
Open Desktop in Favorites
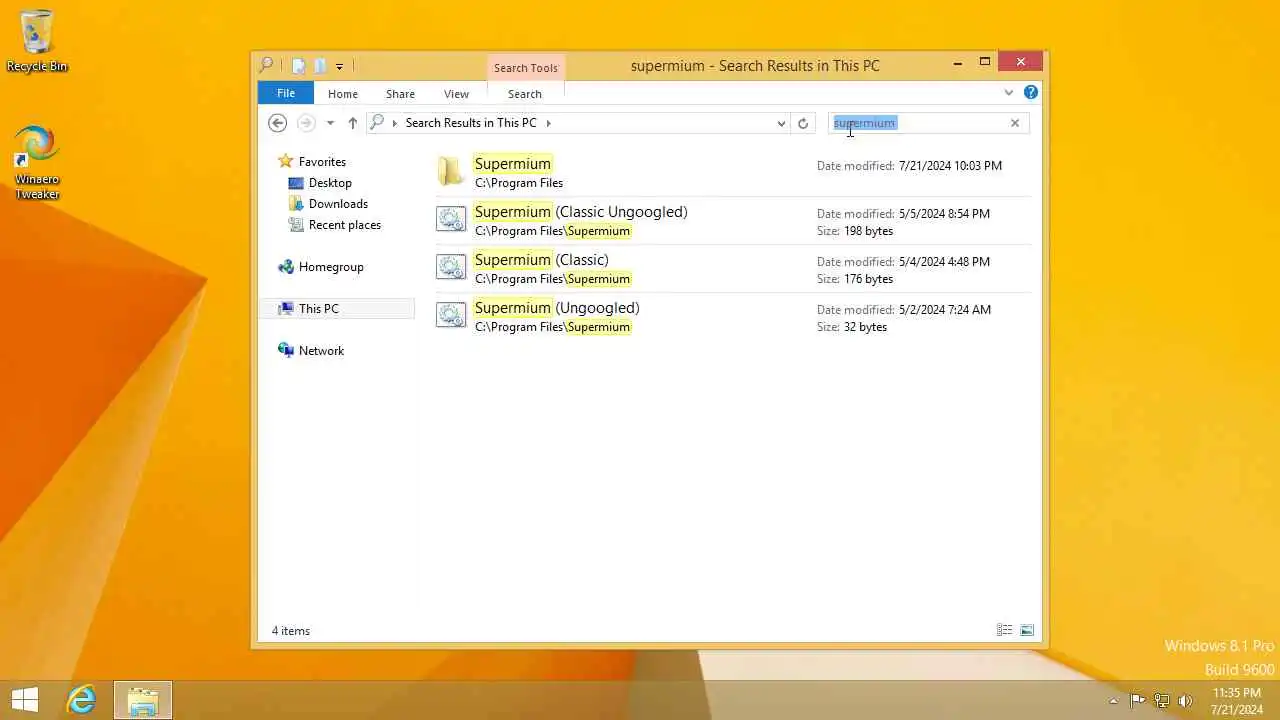pyautogui.click(x=330, y=183)
